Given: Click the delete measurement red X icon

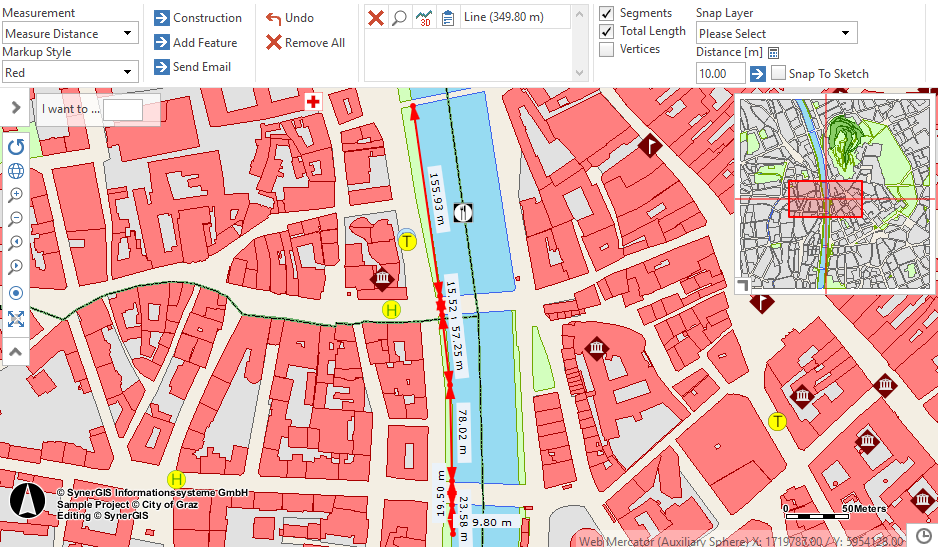Looking at the screenshot, I should (376, 18).
